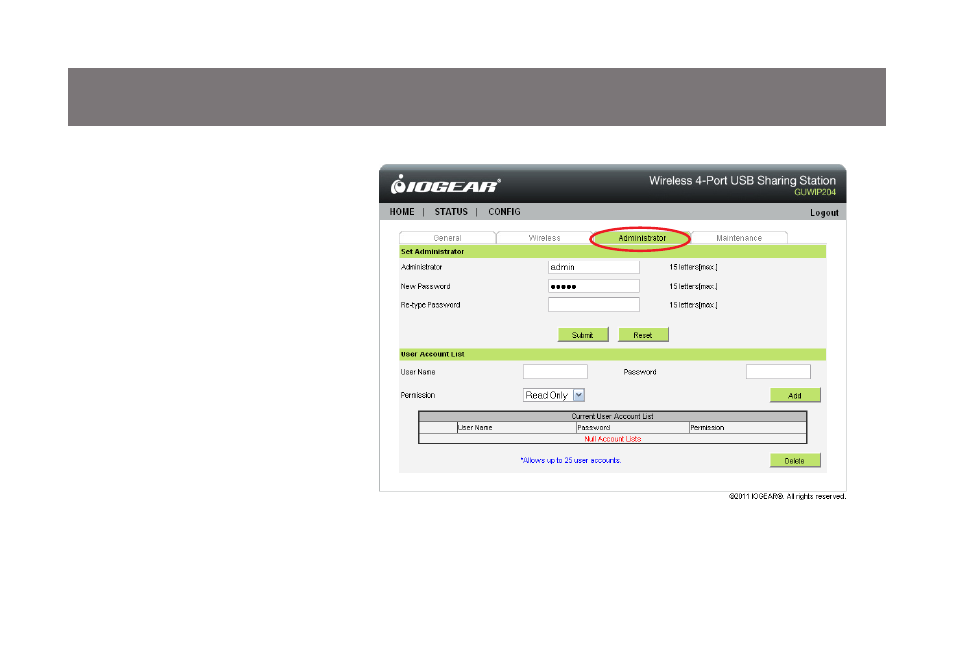Switch to the General tab
Image resolution: width=954 pixels, height=664 pixels.
[x=447, y=238]
